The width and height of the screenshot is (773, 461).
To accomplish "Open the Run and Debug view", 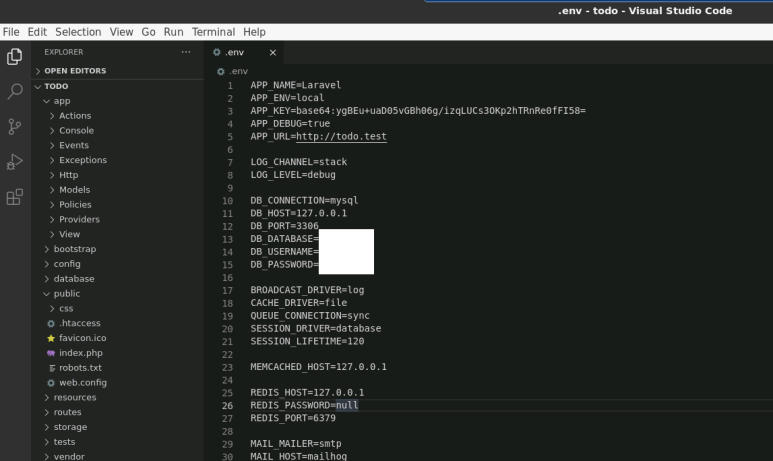I will [15, 162].
